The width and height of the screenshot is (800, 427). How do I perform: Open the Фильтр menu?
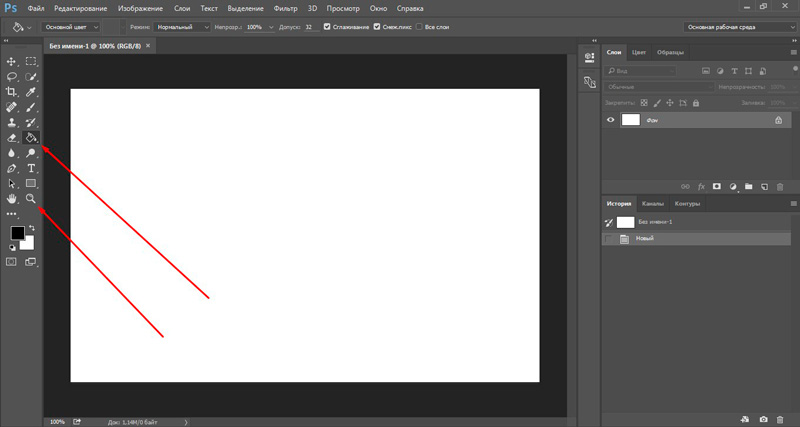285,9
